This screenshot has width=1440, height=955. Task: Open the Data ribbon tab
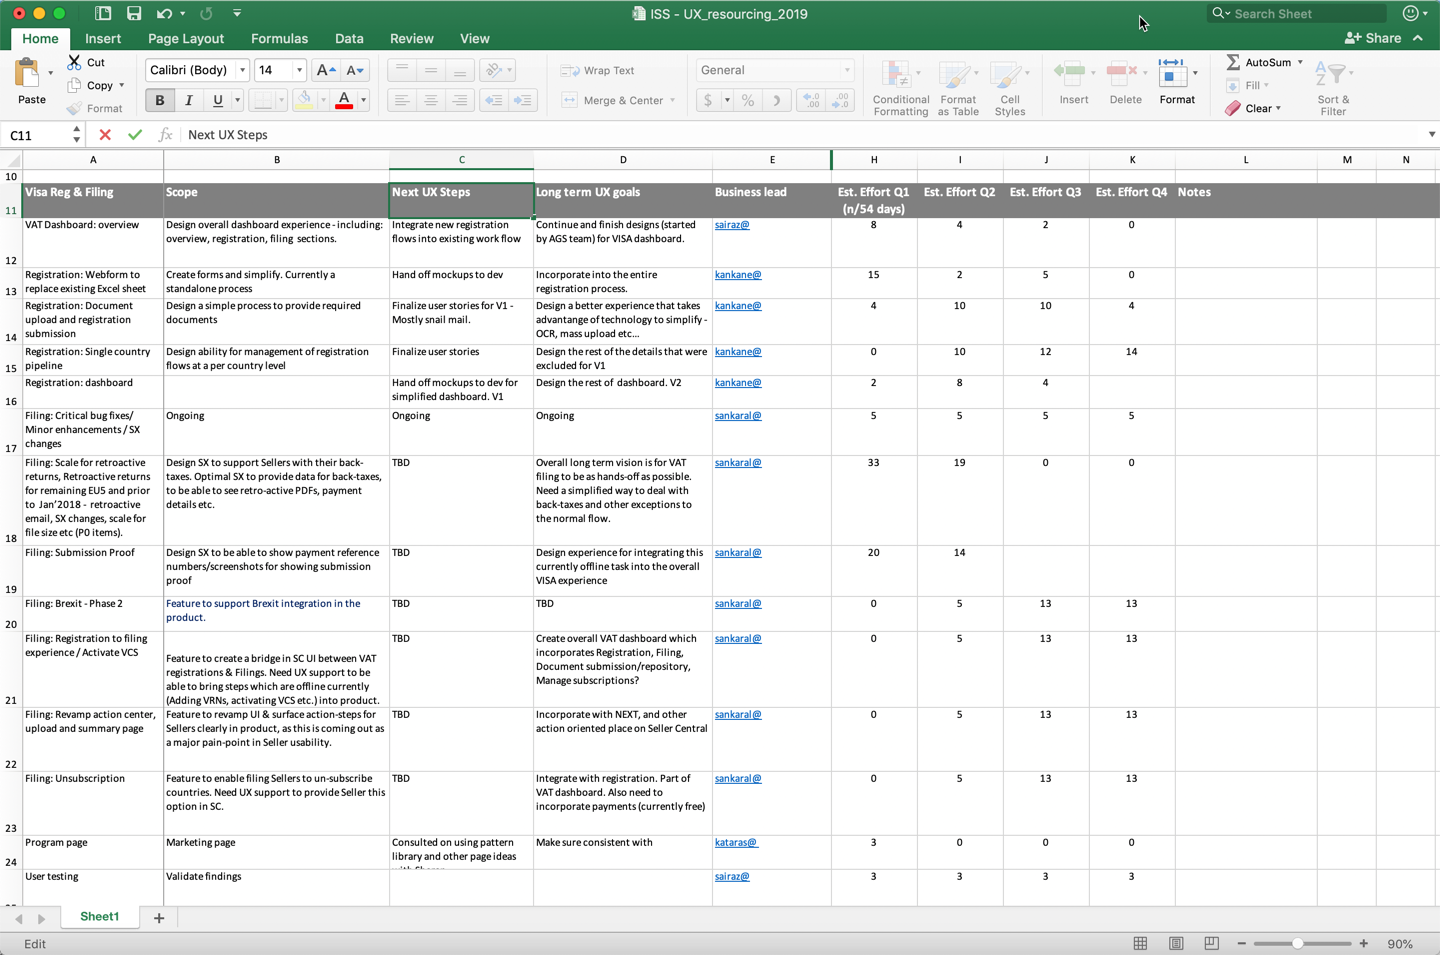pyautogui.click(x=349, y=39)
